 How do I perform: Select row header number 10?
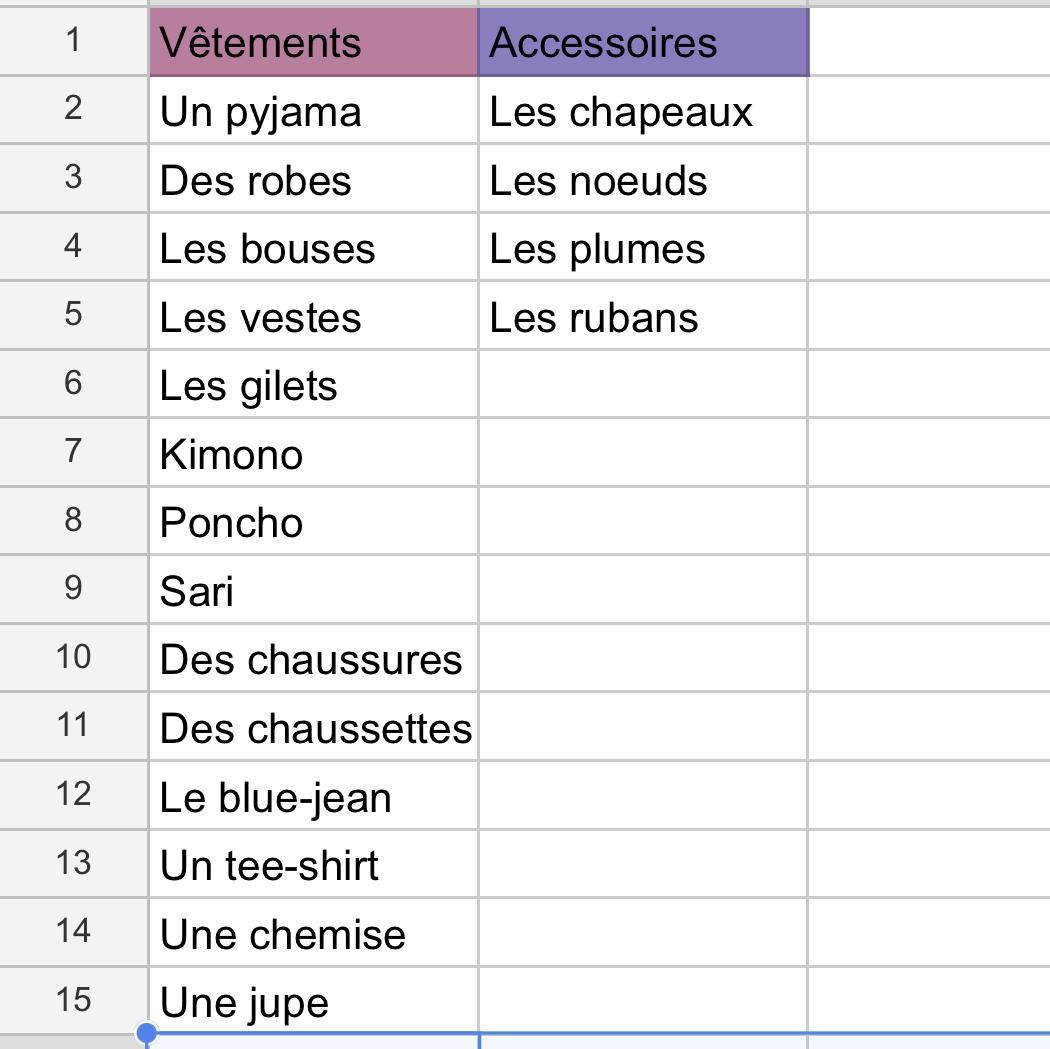73,657
